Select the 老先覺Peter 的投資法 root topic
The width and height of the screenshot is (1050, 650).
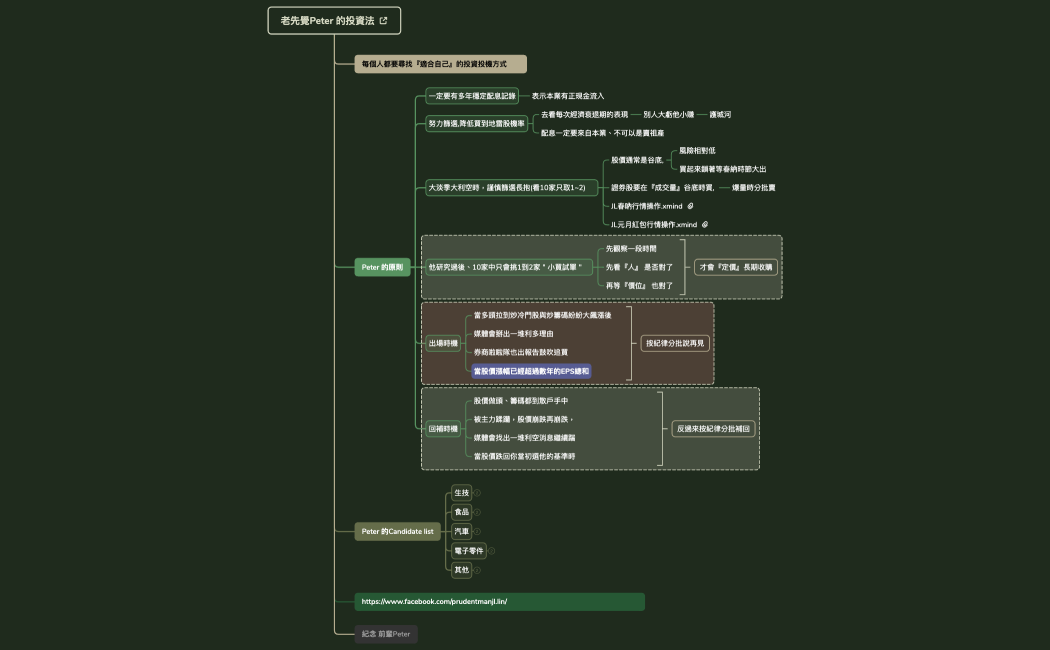327,20
